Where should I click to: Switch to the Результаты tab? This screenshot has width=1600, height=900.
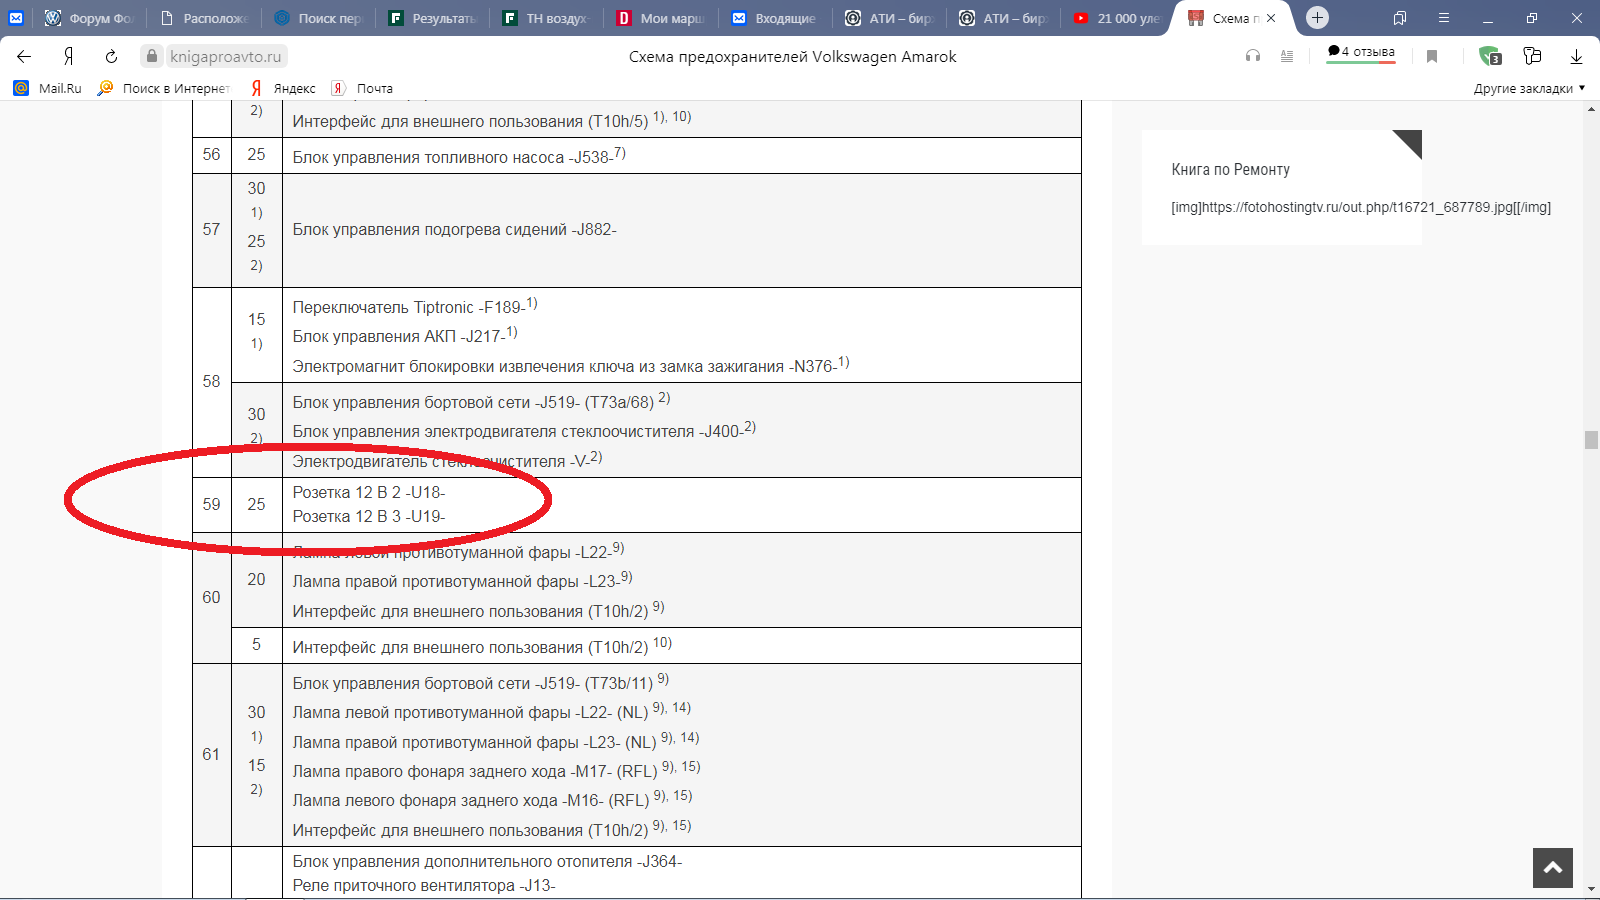pyautogui.click(x=432, y=18)
